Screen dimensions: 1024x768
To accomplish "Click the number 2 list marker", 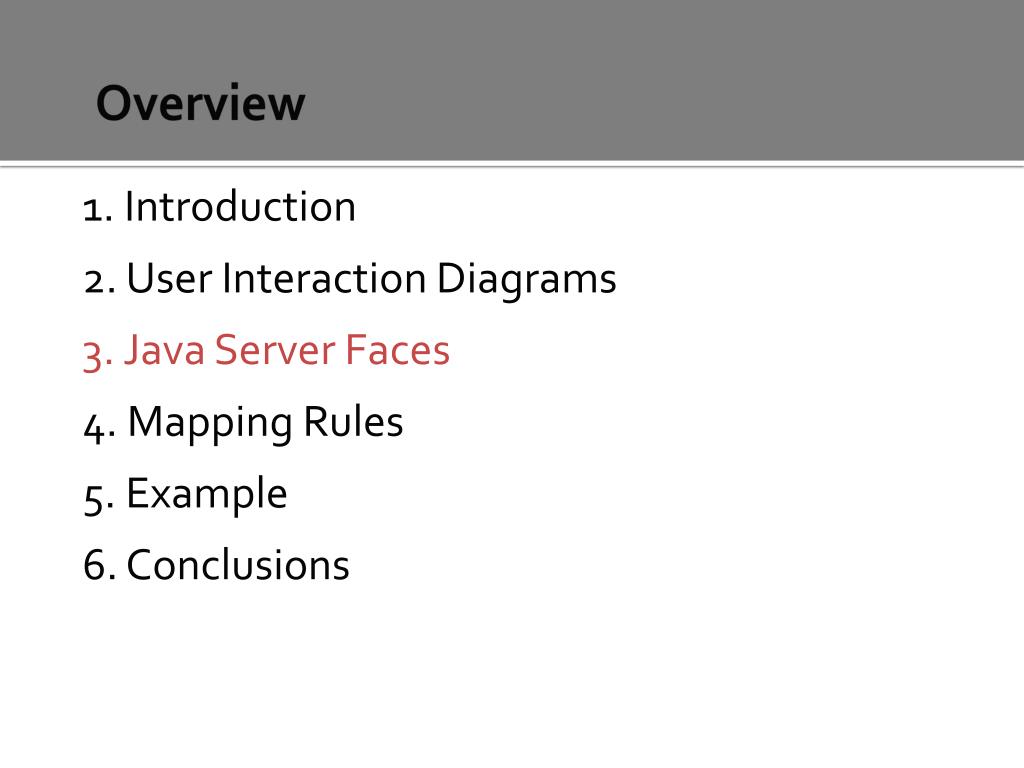I will click(x=100, y=281).
